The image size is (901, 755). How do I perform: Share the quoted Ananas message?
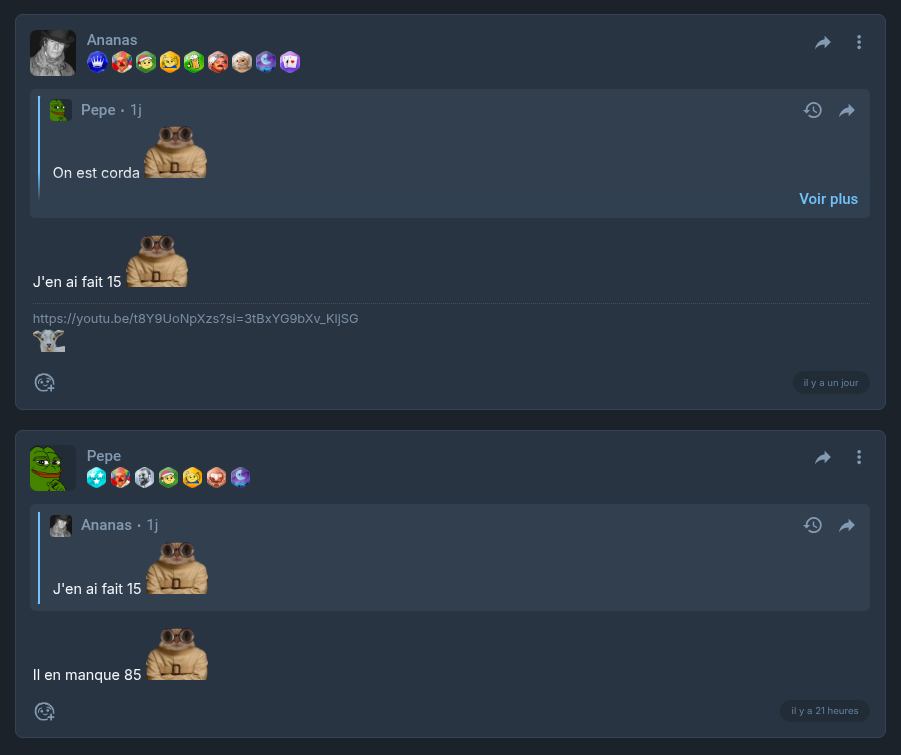(847, 525)
